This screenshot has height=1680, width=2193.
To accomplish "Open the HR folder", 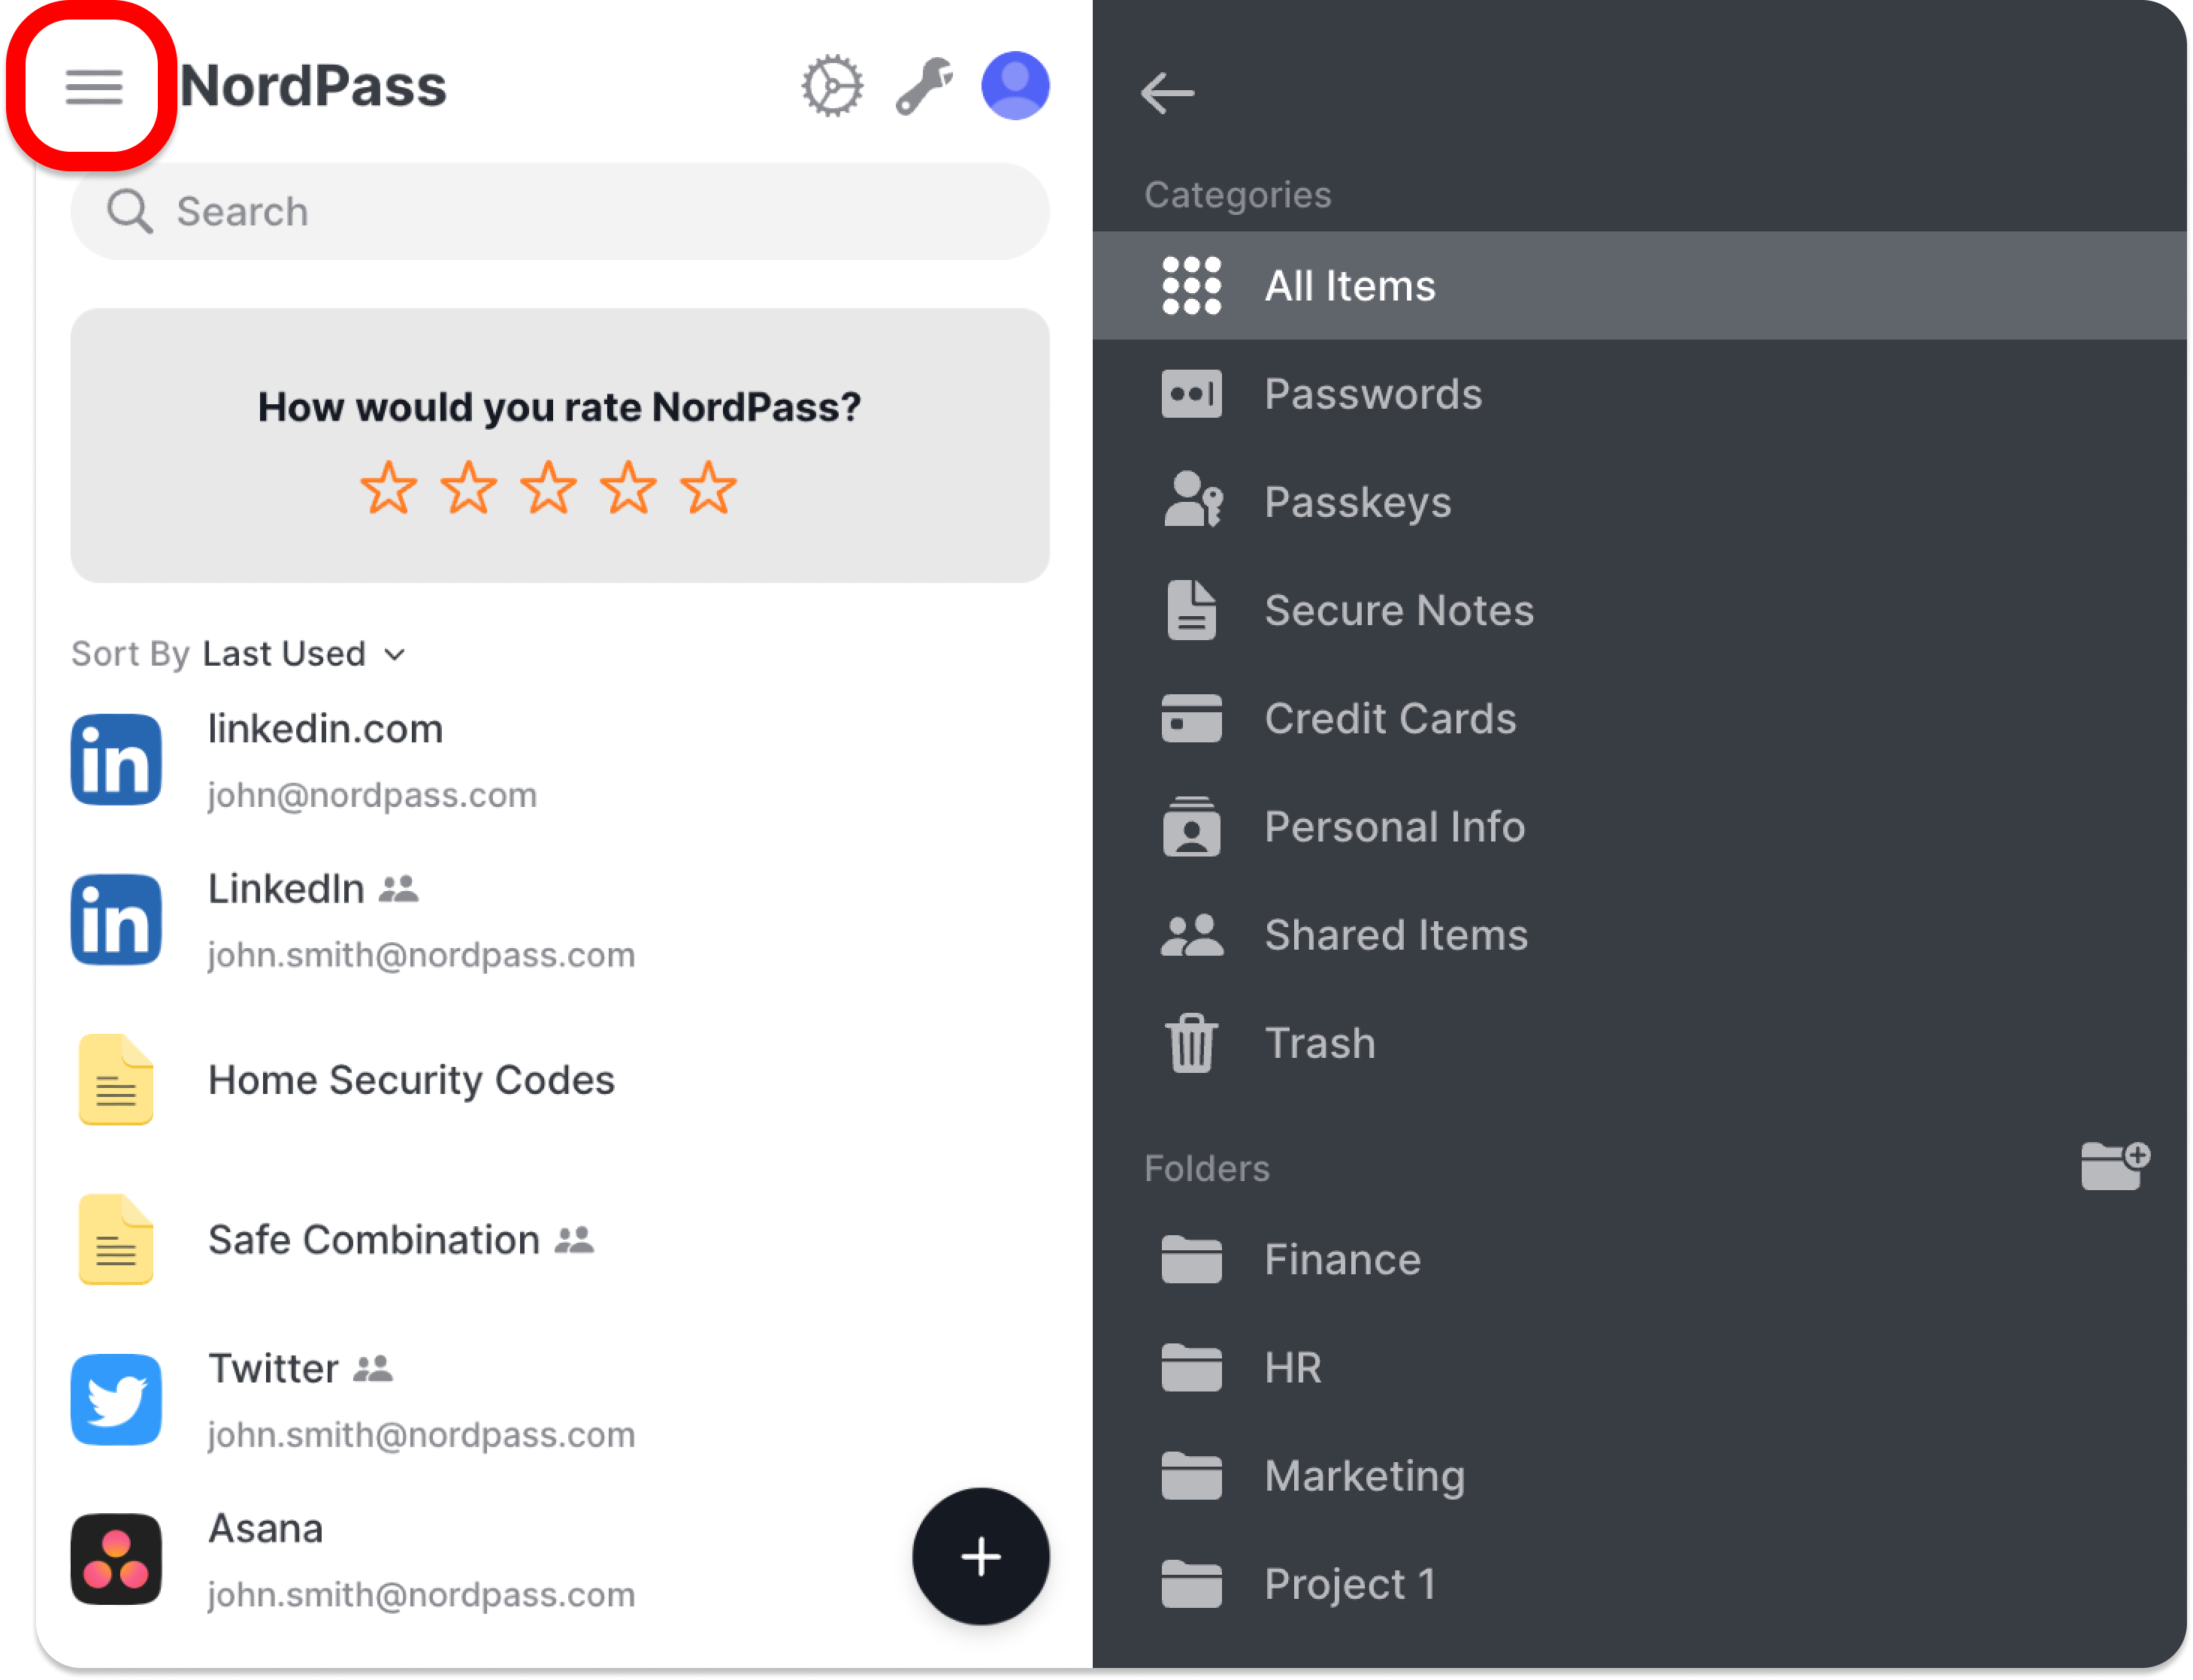I will coord(1640,1368).
